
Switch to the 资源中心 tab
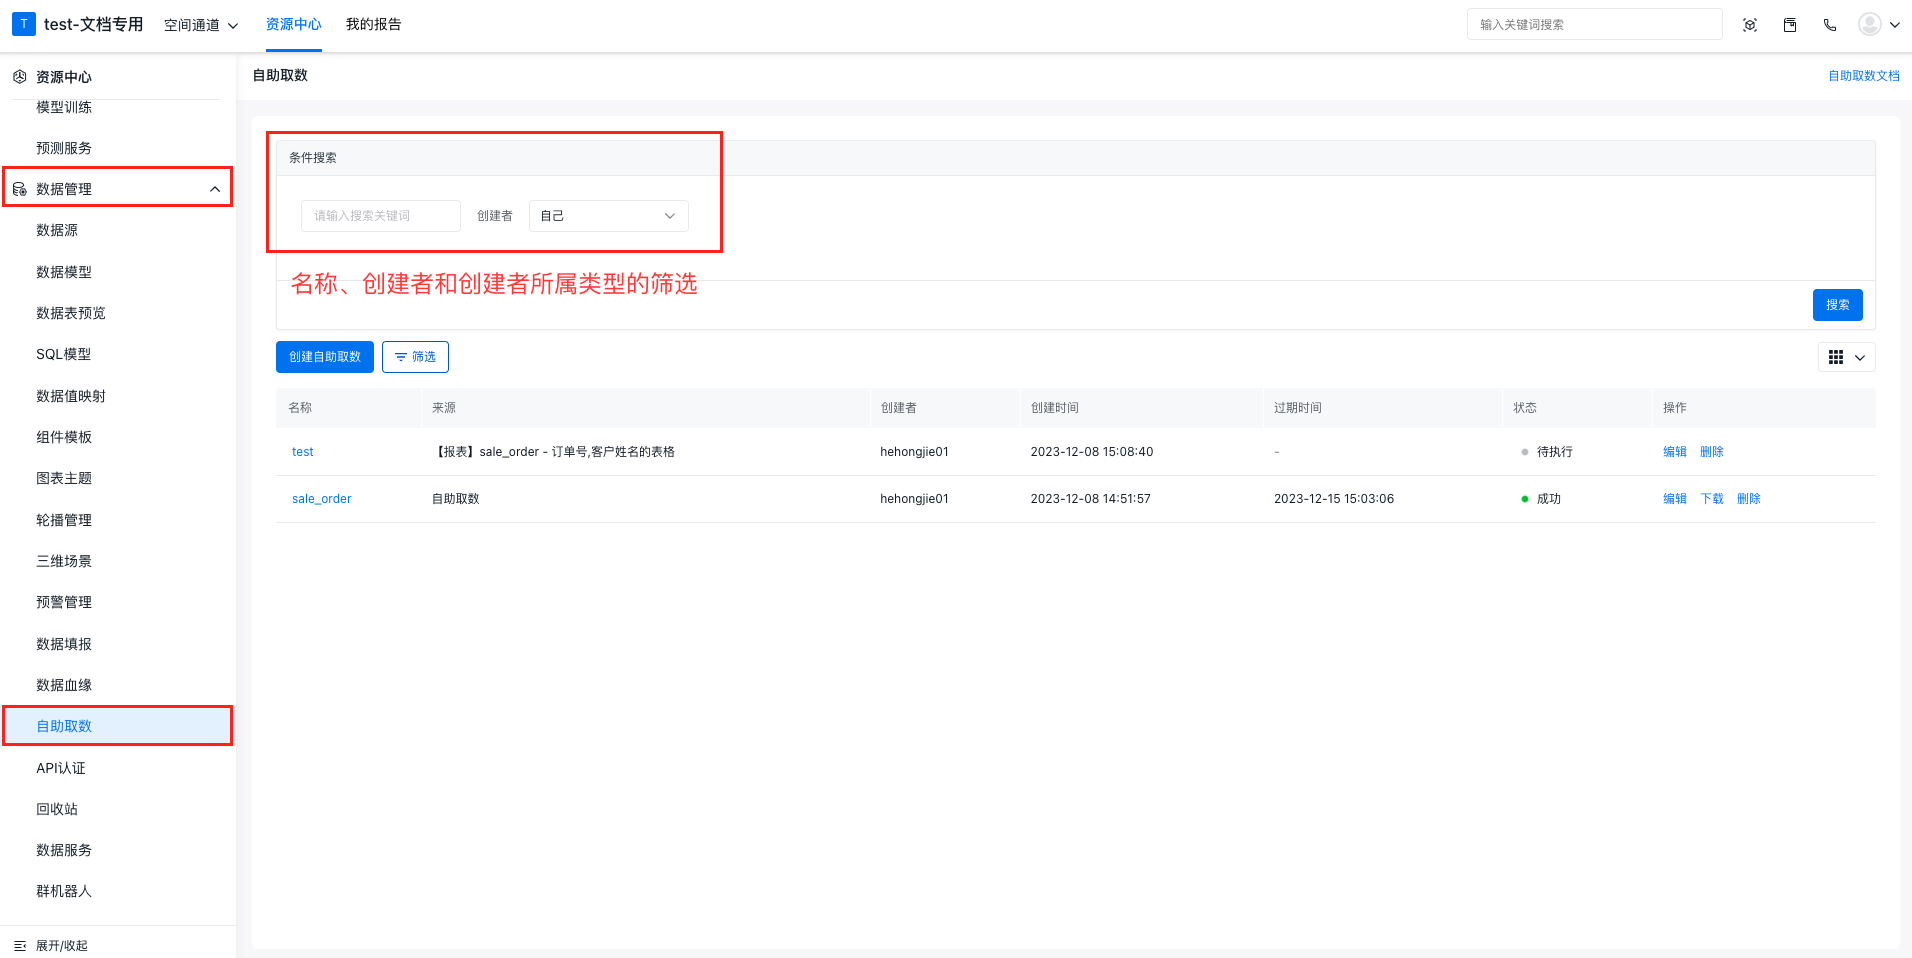pos(294,24)
